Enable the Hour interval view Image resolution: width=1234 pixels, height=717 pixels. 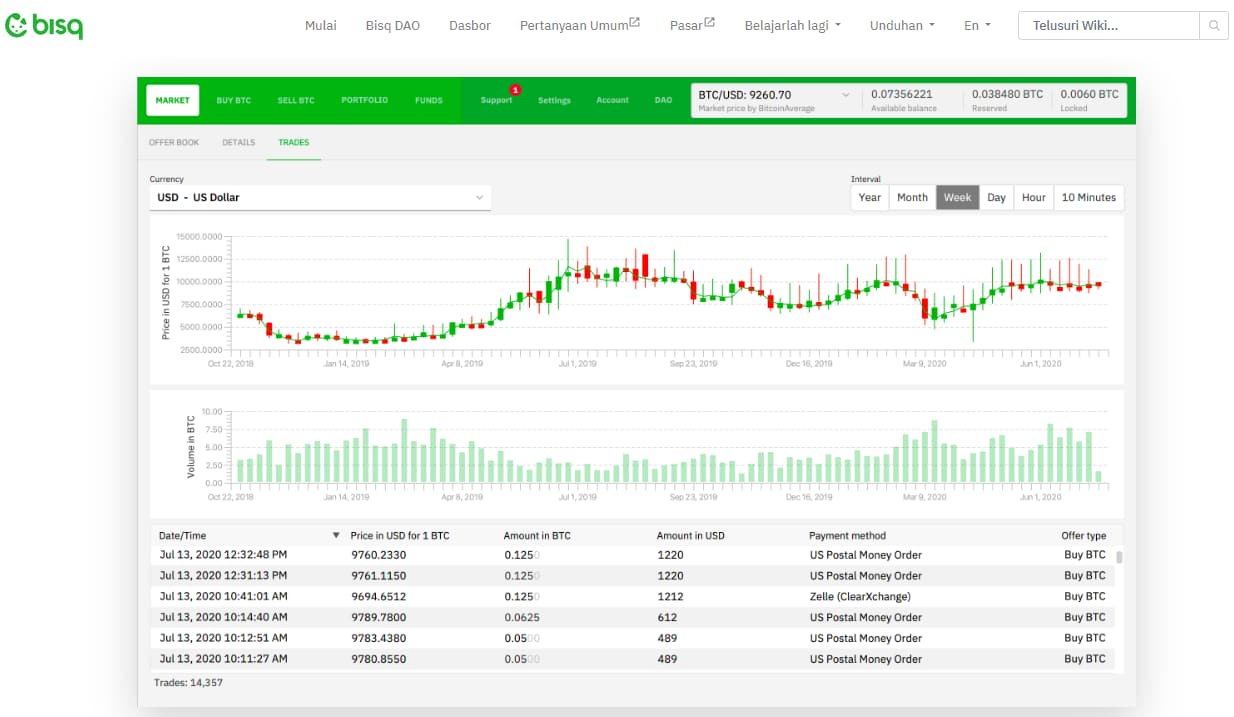pyautogui.click(x=1033, y=197)
